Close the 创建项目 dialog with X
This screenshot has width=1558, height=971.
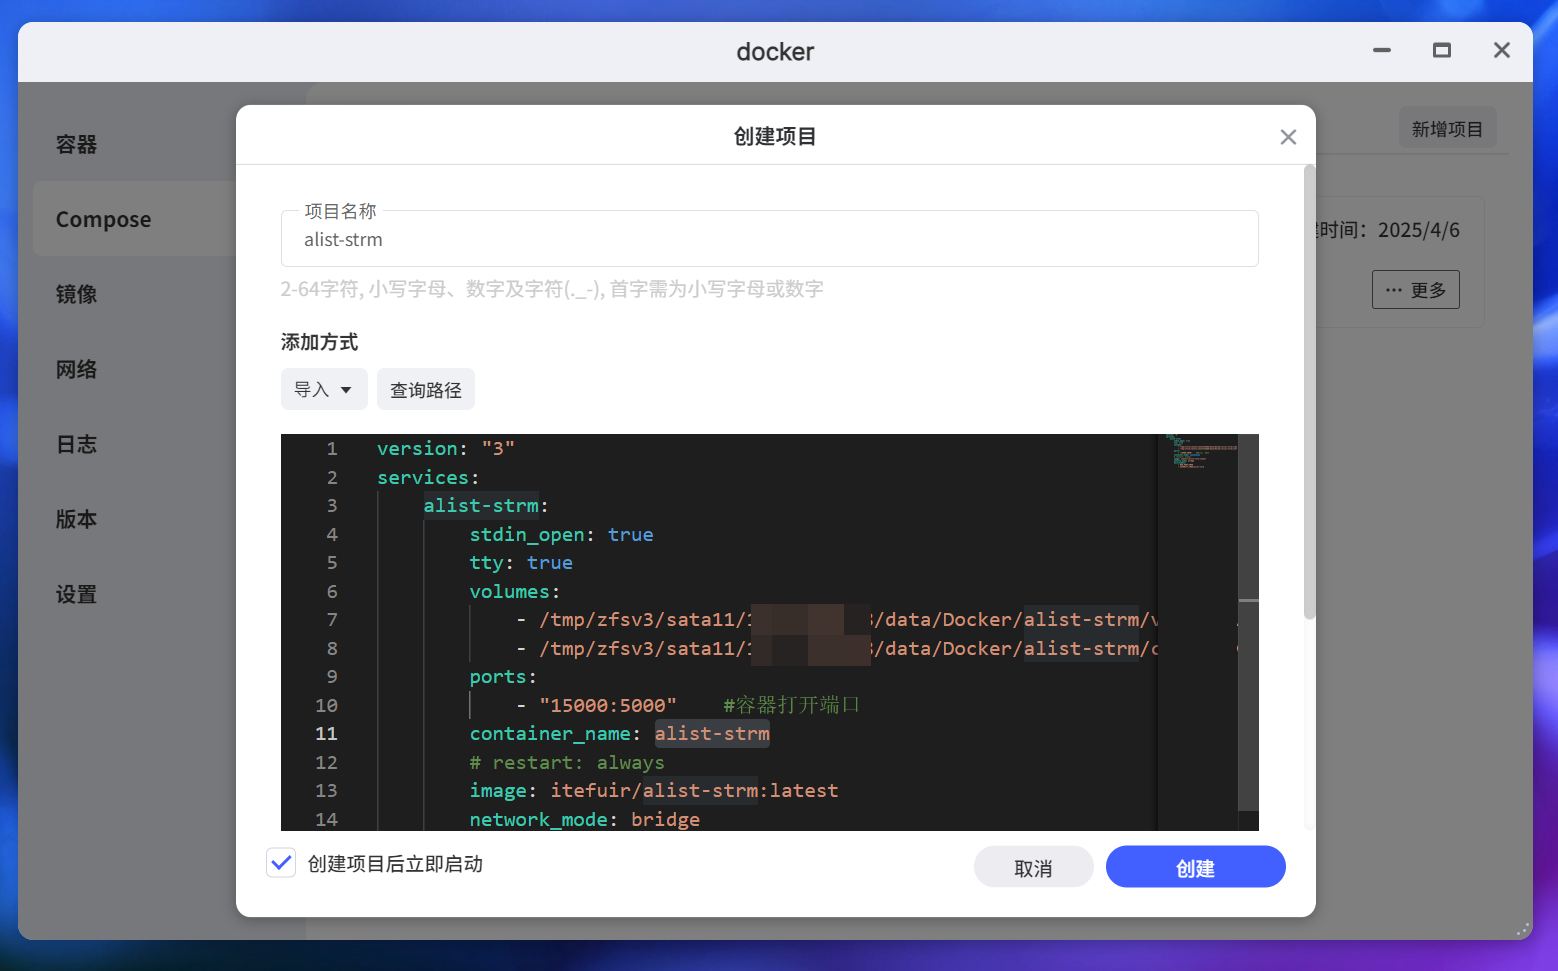(x=1288, y=137)
